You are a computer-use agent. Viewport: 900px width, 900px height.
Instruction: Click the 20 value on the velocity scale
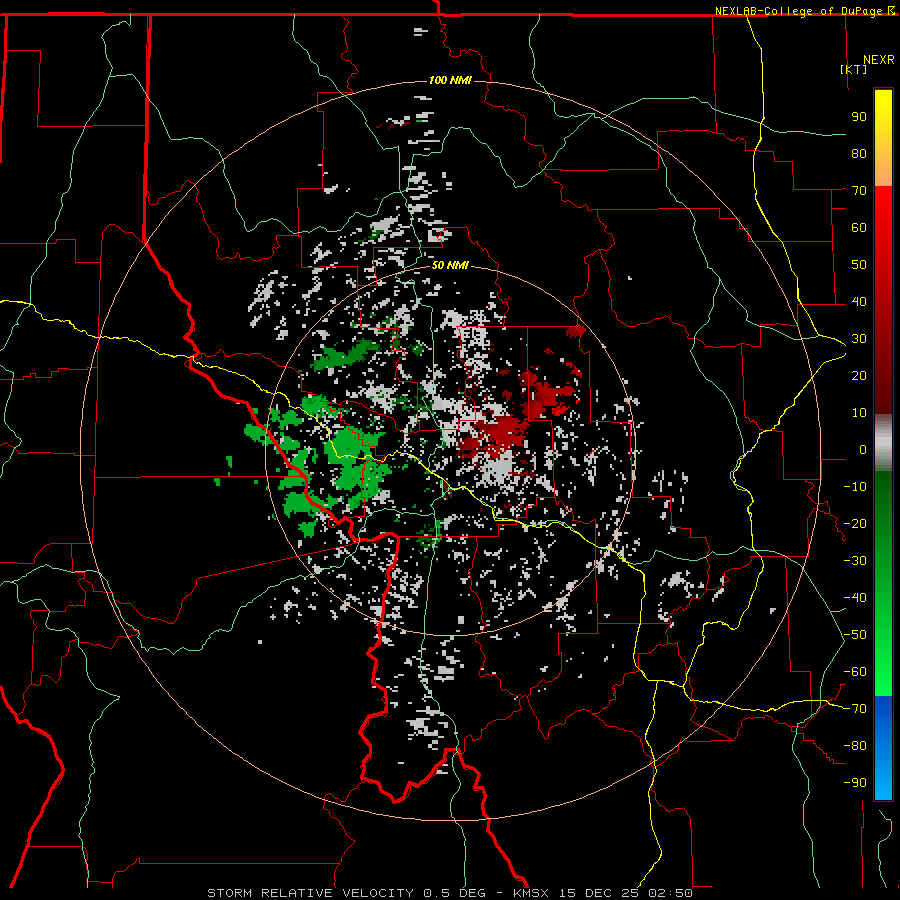pos(859,375)
